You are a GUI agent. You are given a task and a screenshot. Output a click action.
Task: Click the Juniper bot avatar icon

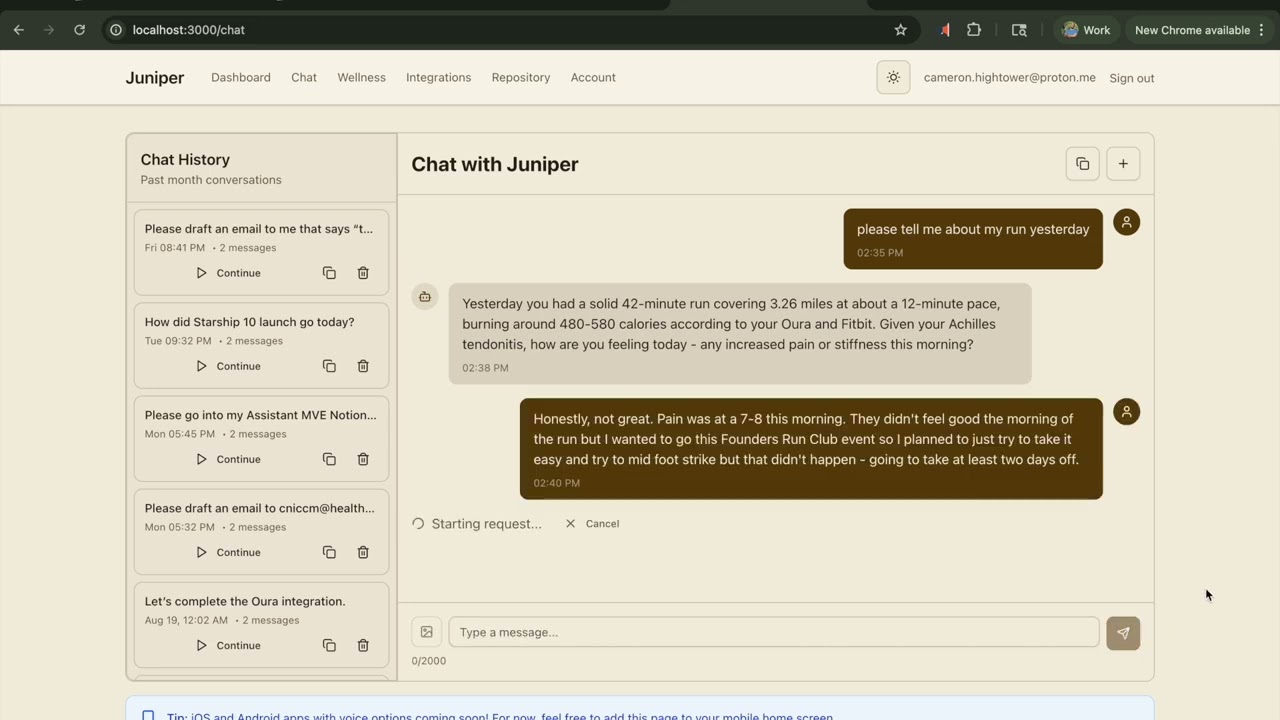(425, 297)
